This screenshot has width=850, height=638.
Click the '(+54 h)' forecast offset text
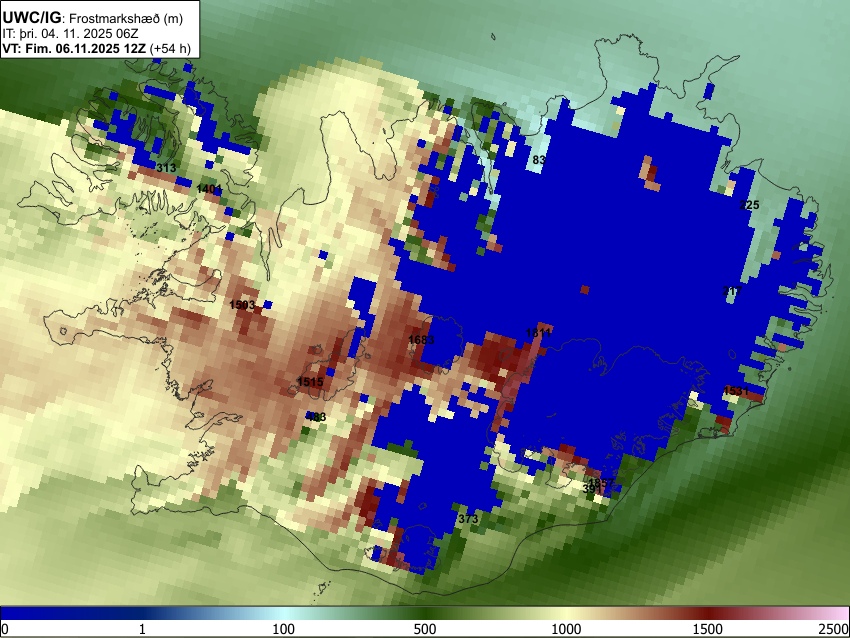click(170, 48)
